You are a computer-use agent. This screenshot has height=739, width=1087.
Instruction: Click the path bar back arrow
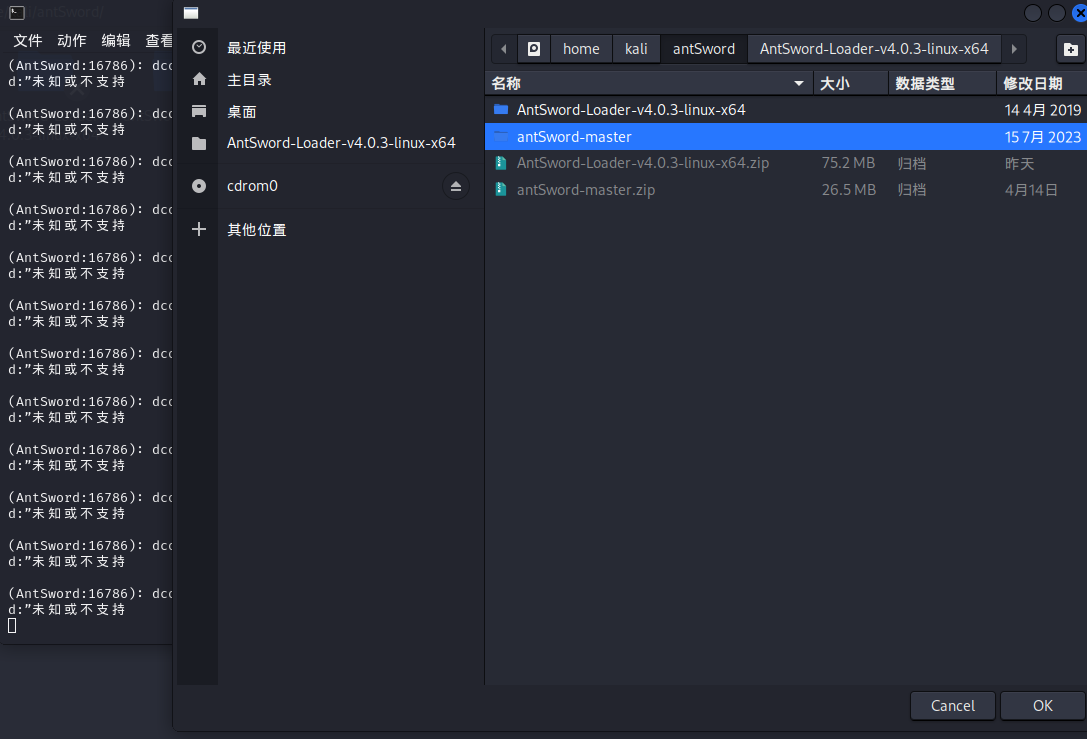(x=504, y=49)
